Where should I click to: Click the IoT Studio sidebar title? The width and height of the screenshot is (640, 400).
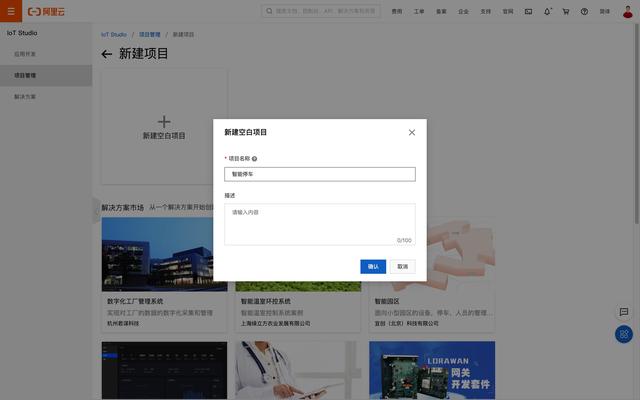click(22, 33)
